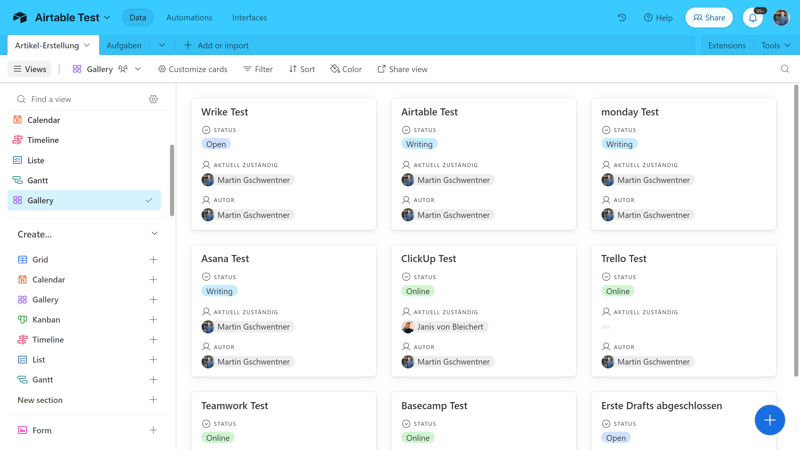Open Extensions panel
Viewport: 800px width, 450px height.
[727, 45]
